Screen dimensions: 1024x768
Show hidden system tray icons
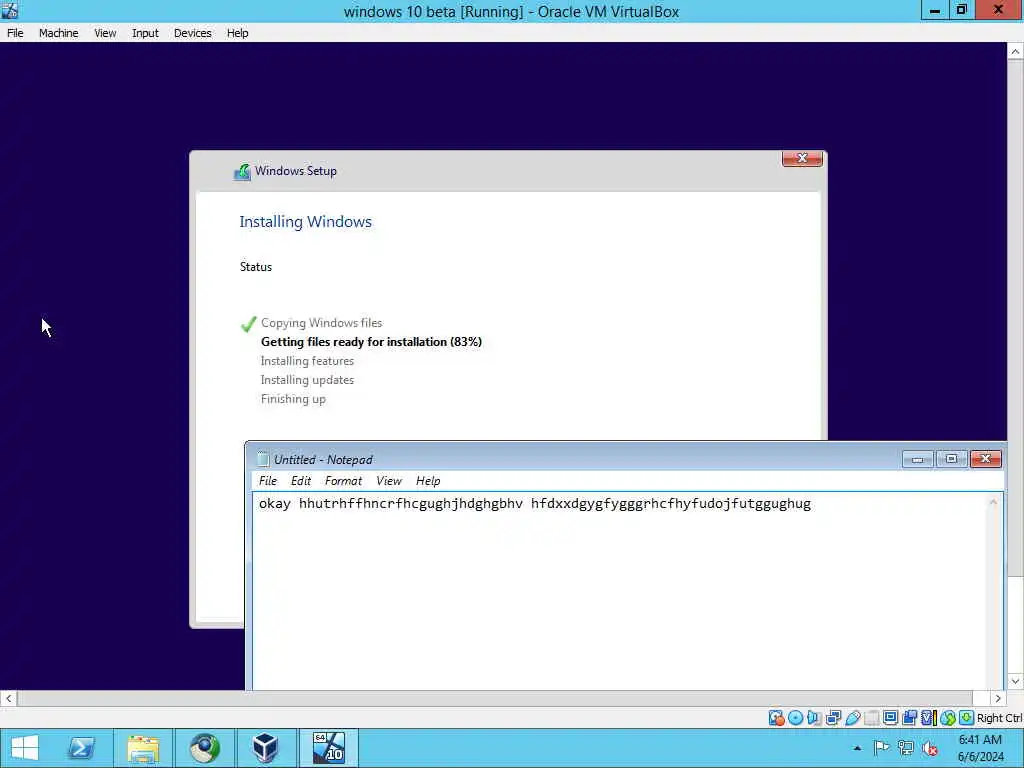pyautogui.click(x=857, y=748)
